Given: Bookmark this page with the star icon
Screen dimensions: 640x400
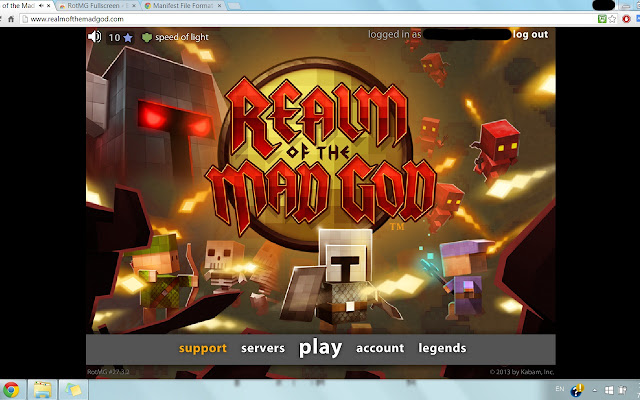Looking at the screenshot, I should pos(612,19).
